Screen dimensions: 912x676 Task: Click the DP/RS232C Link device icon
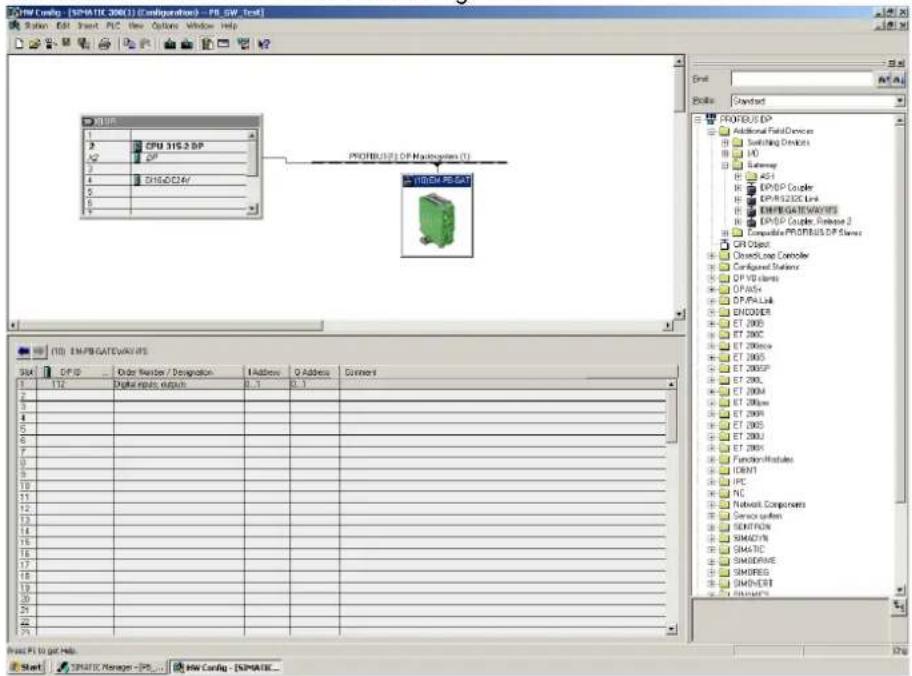(751, 199)
